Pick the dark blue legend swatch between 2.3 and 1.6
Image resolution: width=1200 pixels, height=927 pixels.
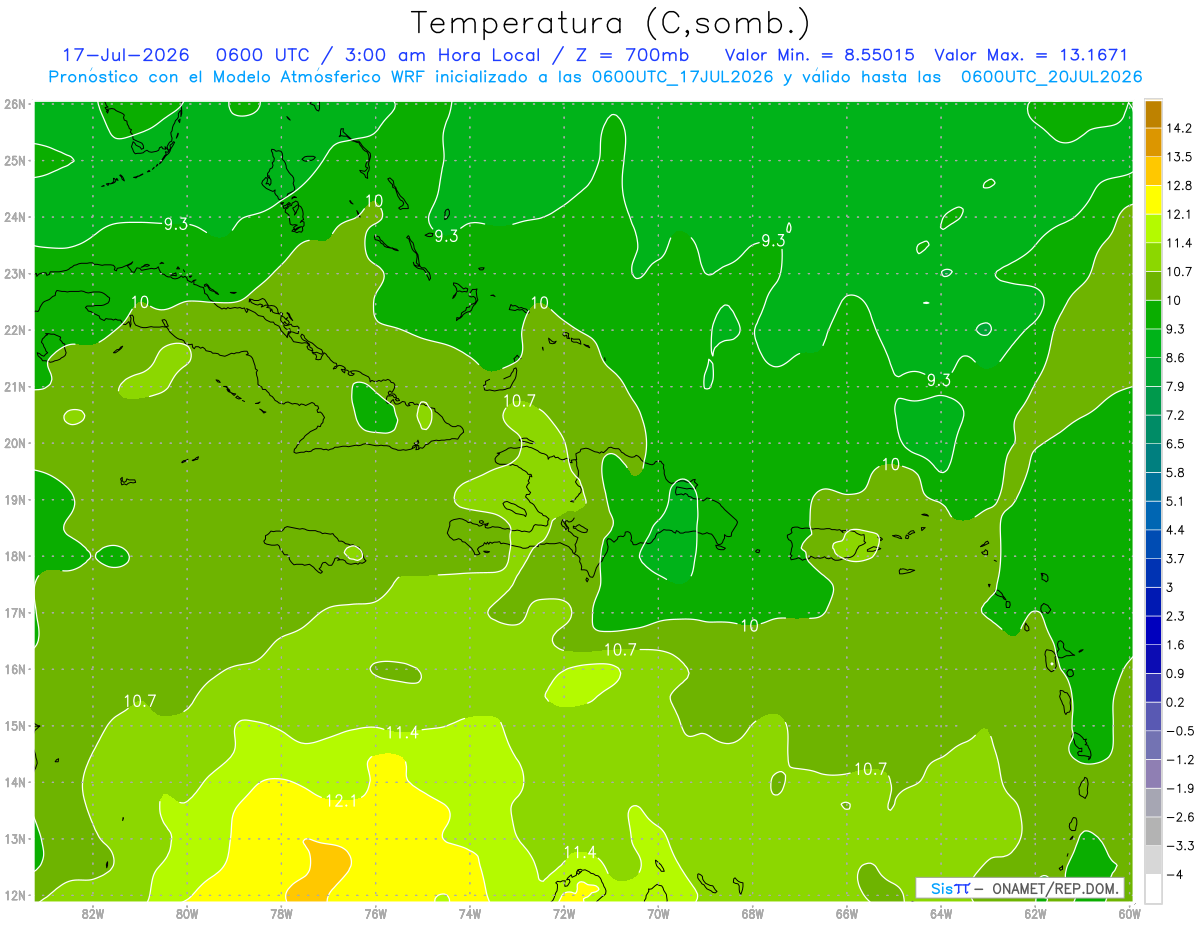pos(1153,630)
